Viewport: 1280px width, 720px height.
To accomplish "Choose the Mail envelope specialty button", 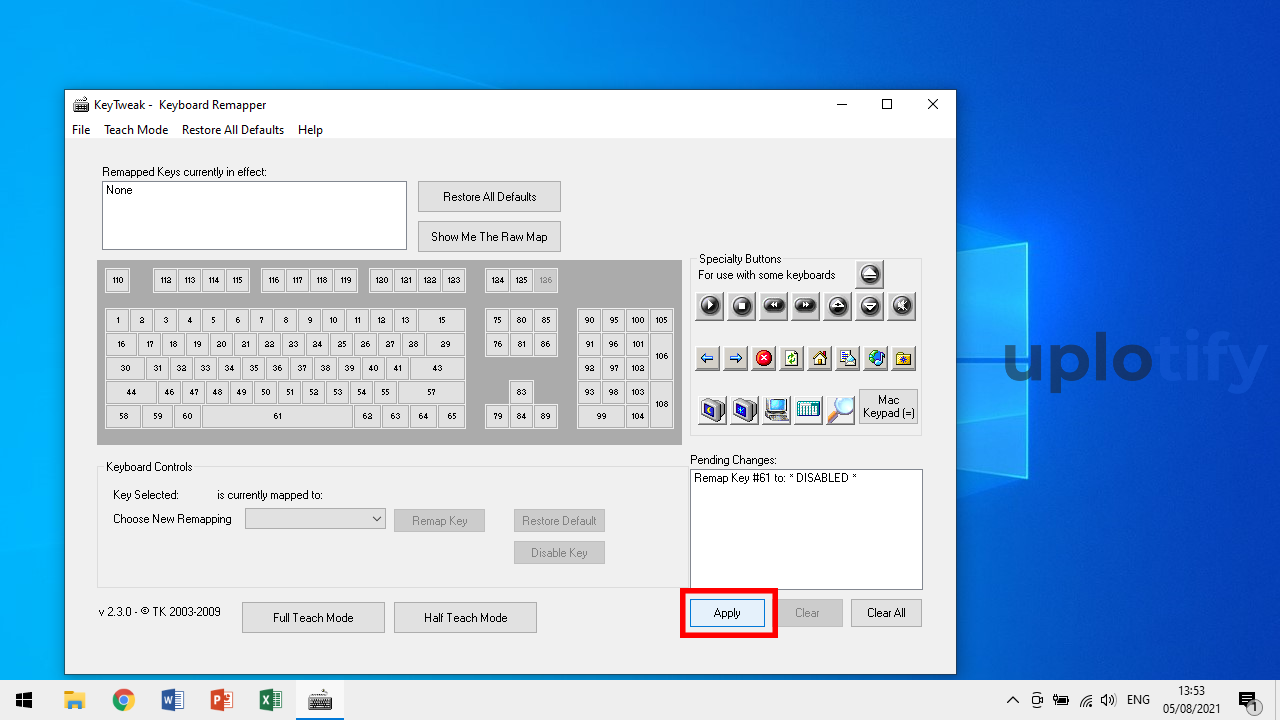I will point(848,358).
